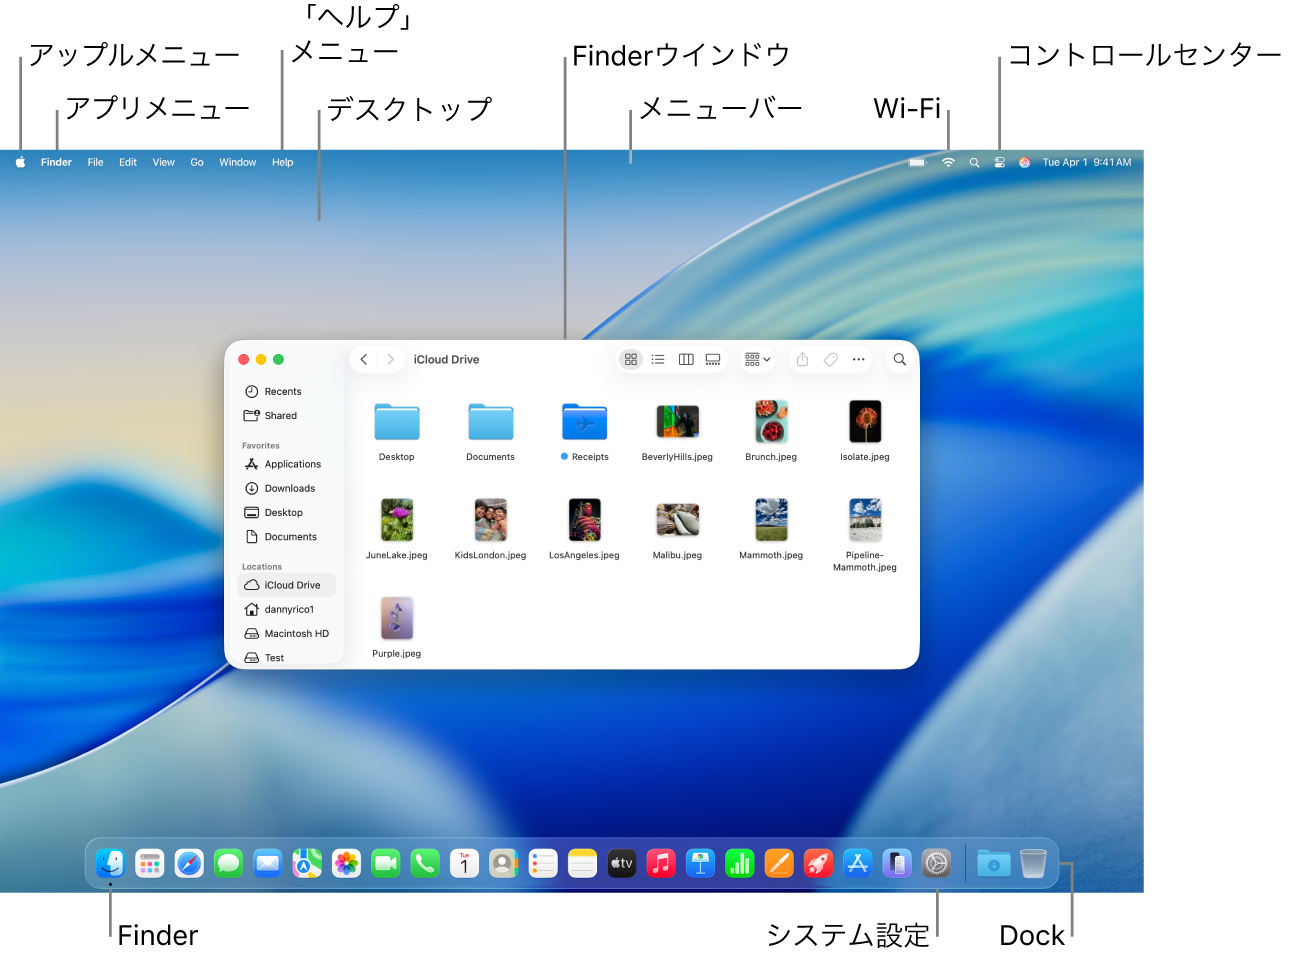Open the Downloads item in the sidebar
This screenshot has width=1306, height=955.
click(x=289, y=488)
